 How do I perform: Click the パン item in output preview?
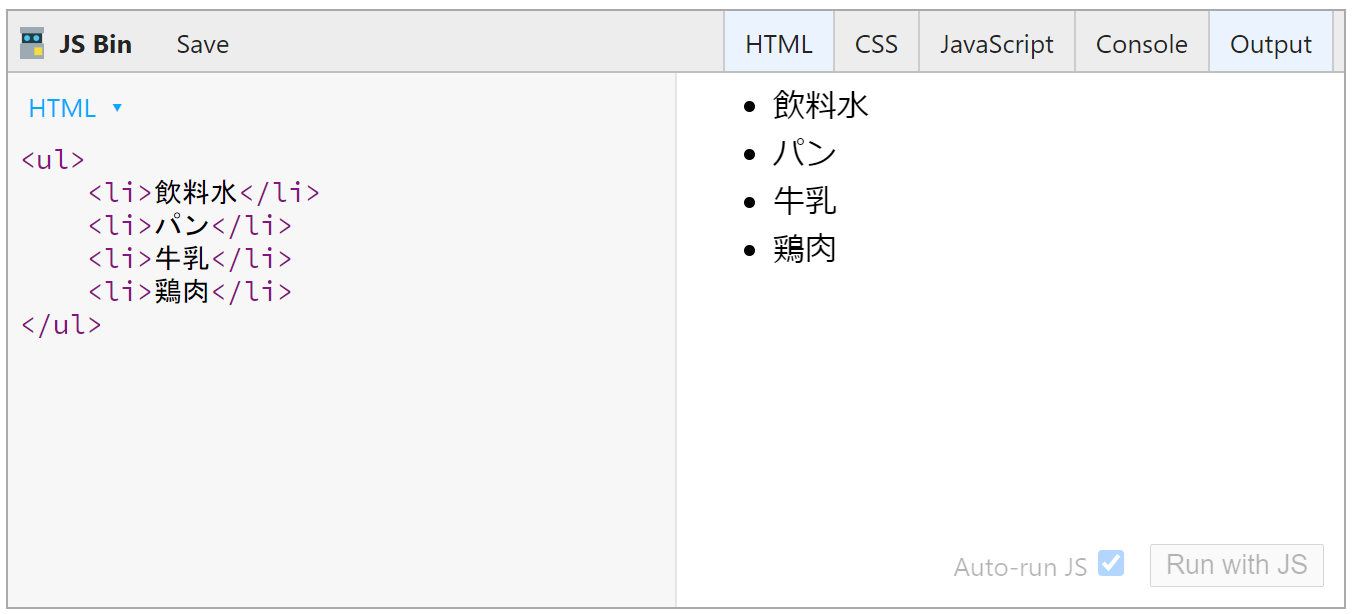click(804, 153)
